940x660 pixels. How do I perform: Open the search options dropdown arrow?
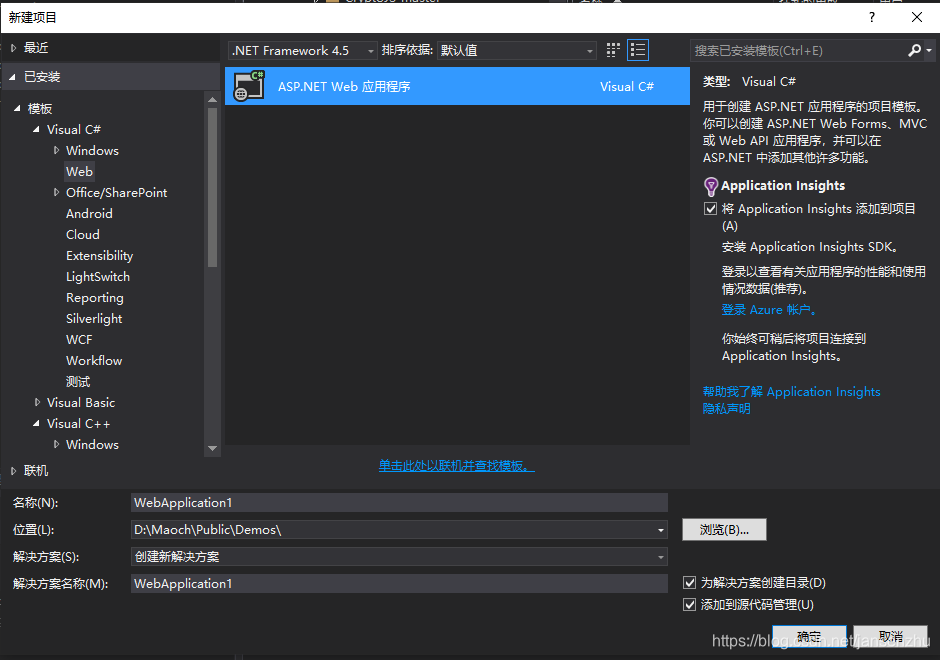[x=929, y=50]
